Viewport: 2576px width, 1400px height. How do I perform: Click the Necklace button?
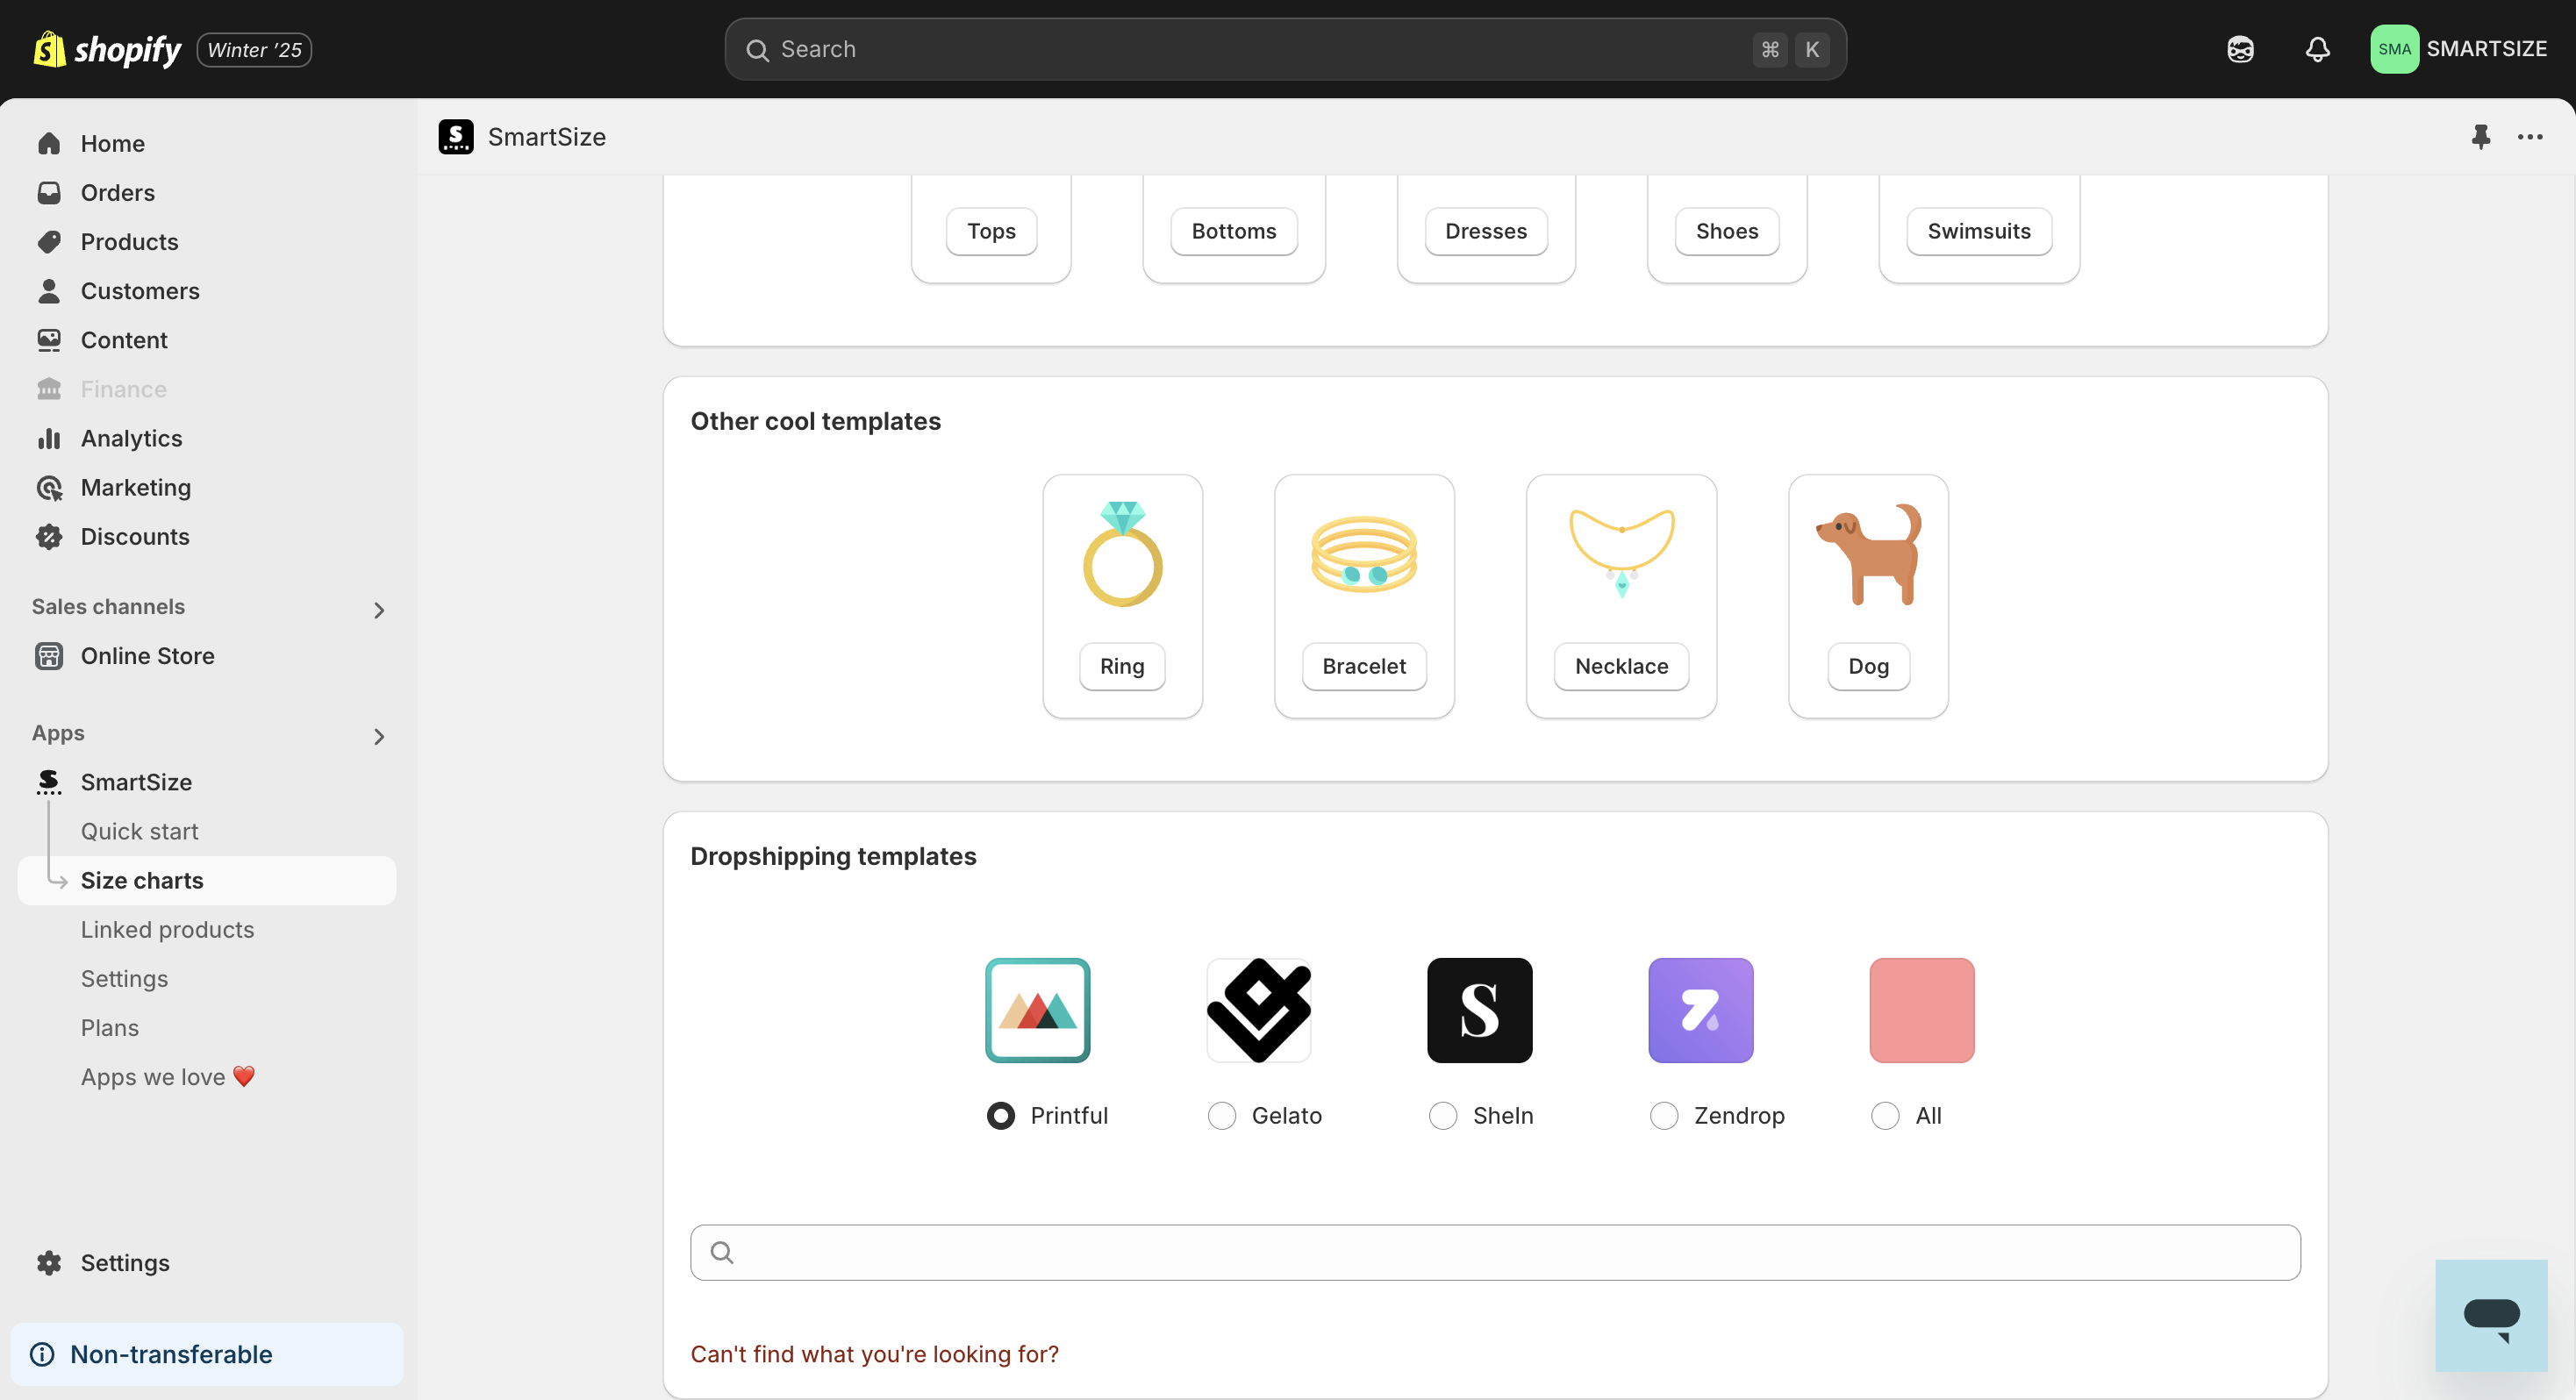(x=1621, y=666)
